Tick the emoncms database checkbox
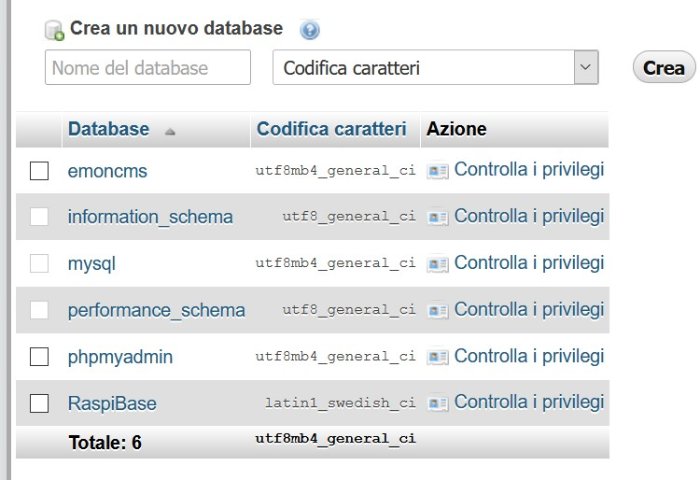The image size is (700, 480). 39,171
